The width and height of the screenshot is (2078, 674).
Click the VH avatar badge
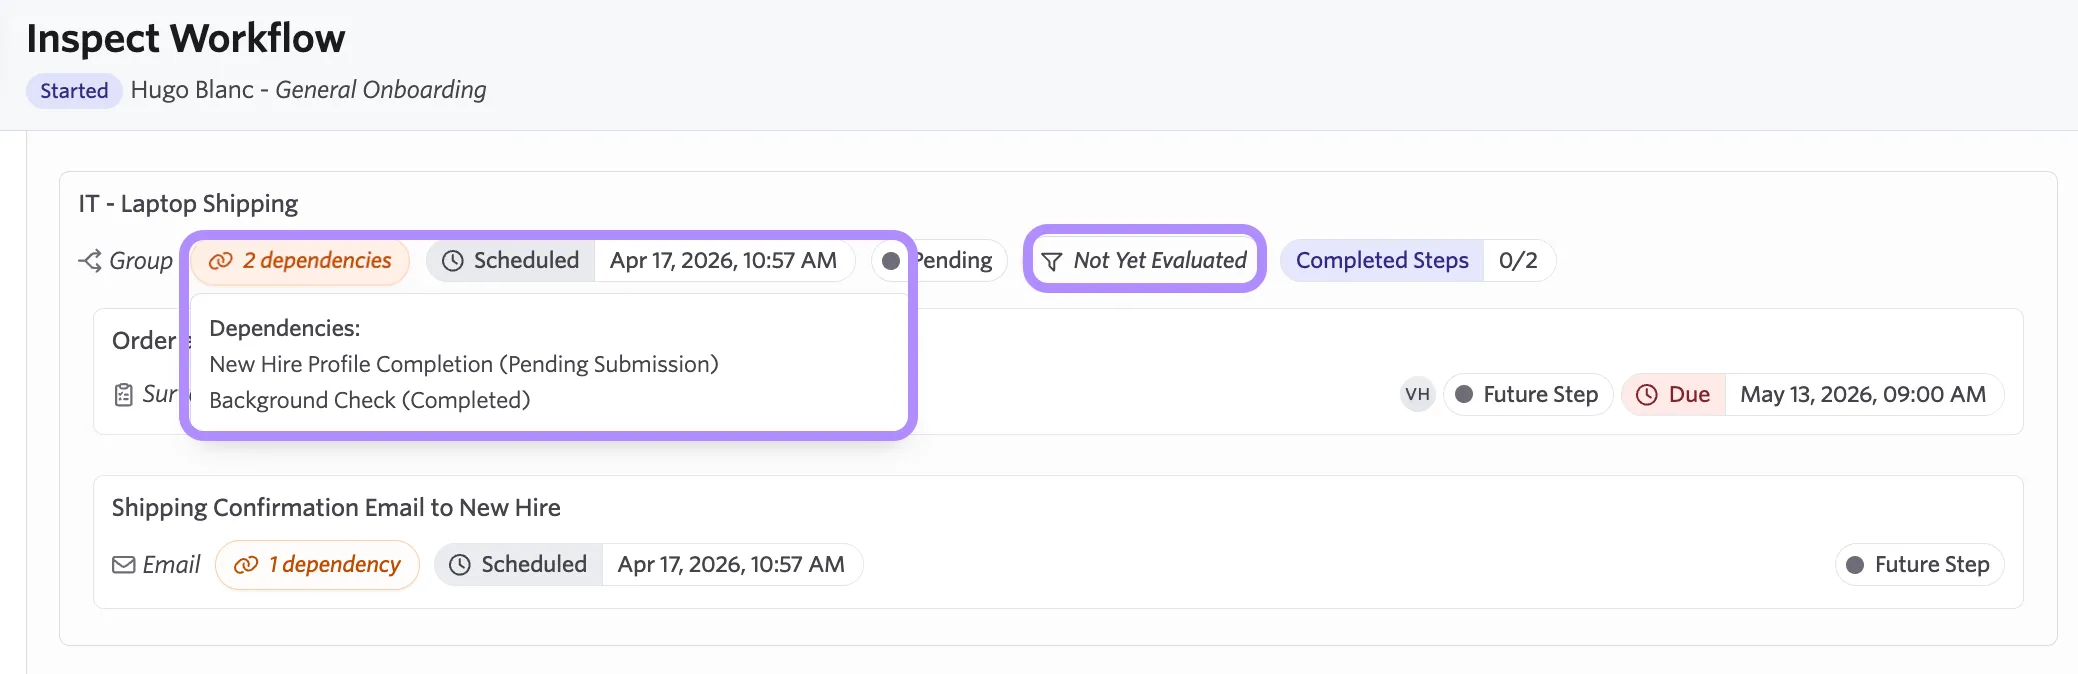(x=1417, y=394)
